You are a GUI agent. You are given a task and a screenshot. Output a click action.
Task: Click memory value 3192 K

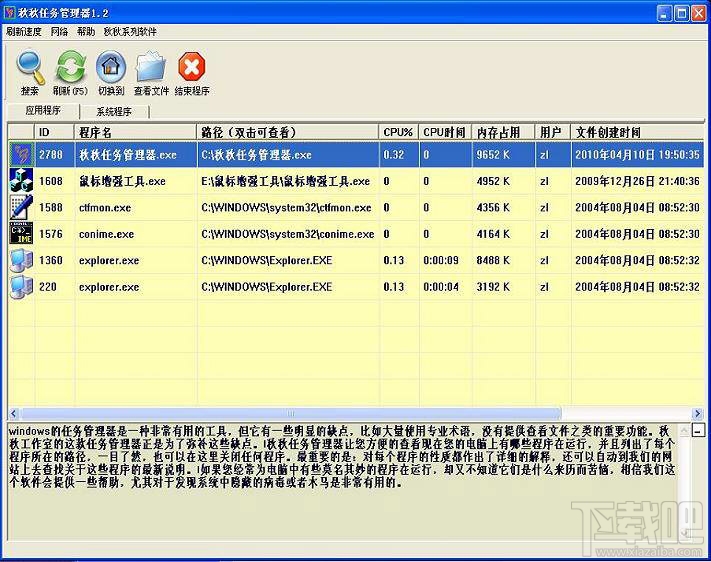[x=493, y=287]
